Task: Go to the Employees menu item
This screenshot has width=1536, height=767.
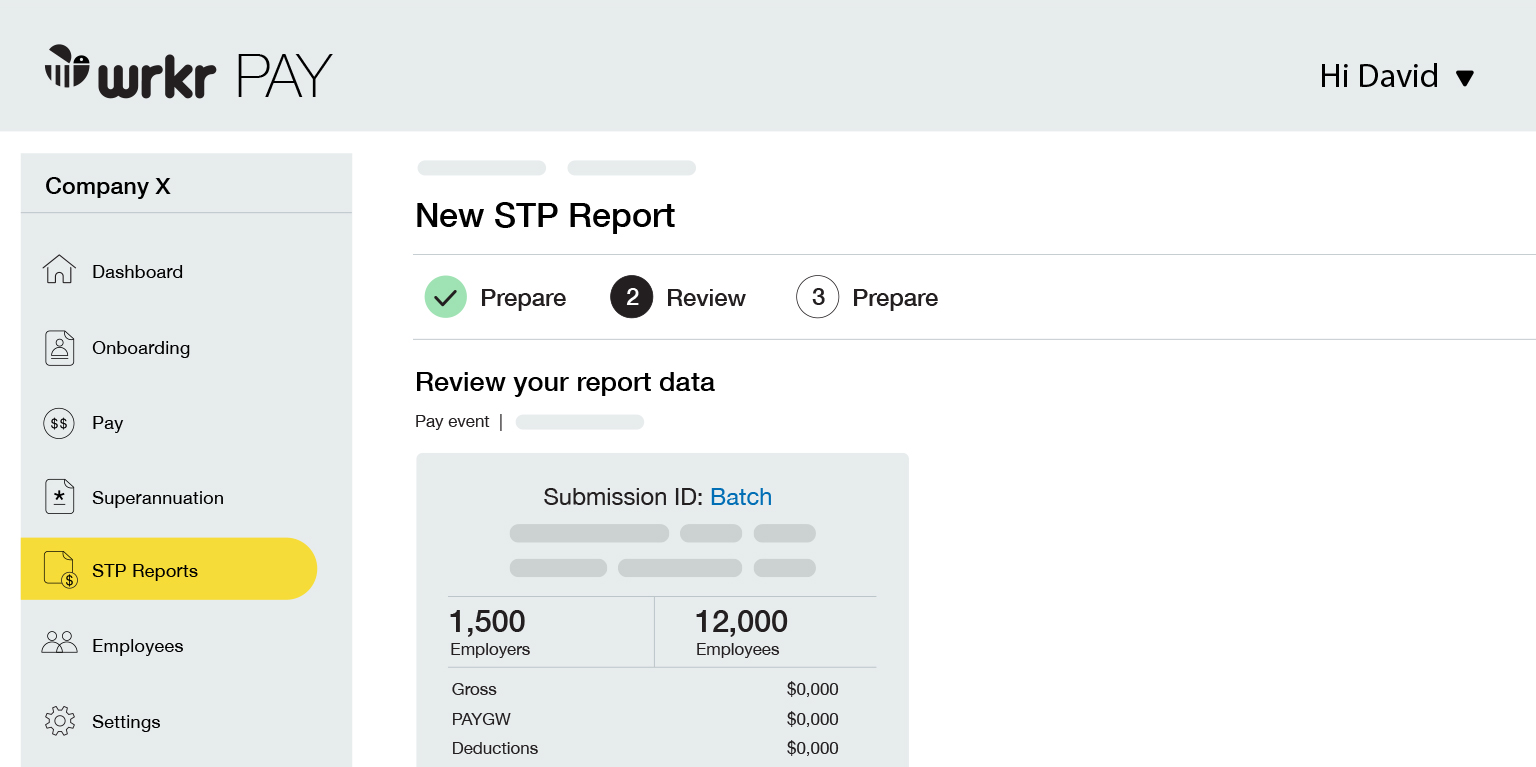Action: [x=137, y=646]
